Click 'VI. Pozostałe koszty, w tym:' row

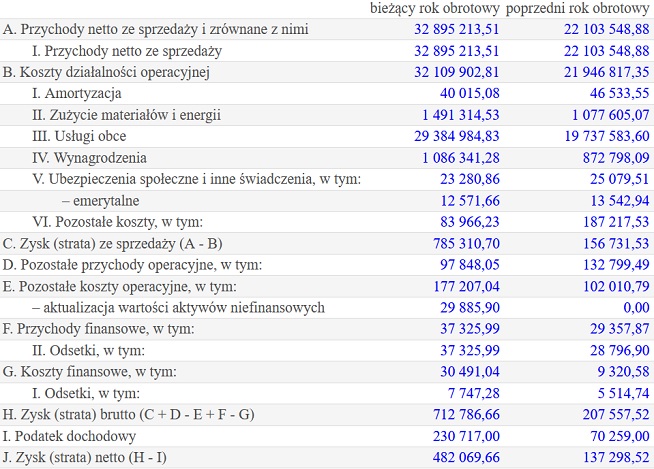click(327, 222)
